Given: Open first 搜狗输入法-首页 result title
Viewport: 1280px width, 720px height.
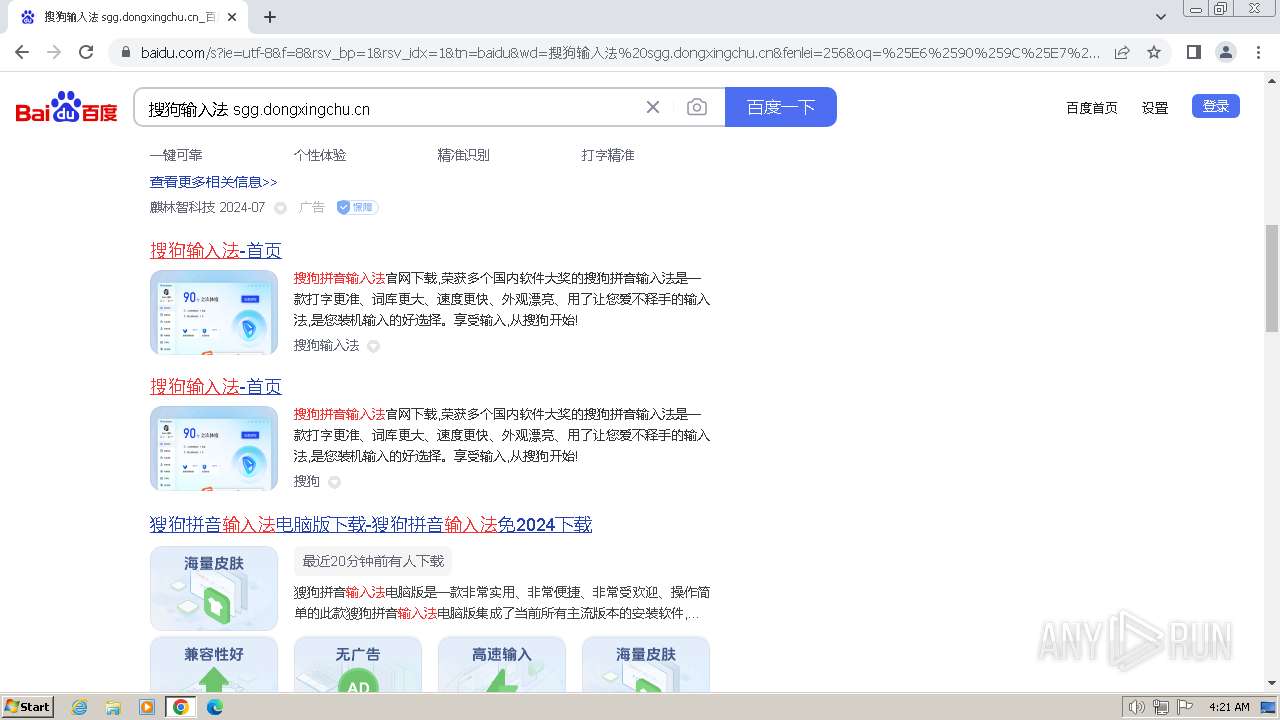Looking at the screenshot, I should click(x=216, y=250).
